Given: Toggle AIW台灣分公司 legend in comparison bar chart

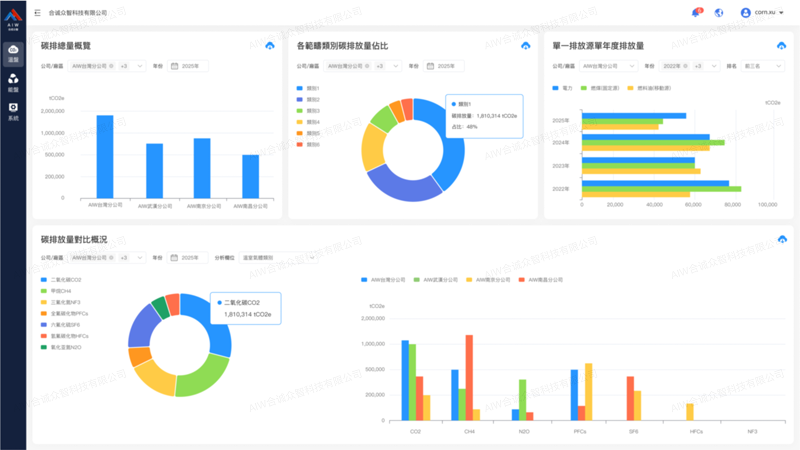Looking at the screenshot, I should 383,280.
